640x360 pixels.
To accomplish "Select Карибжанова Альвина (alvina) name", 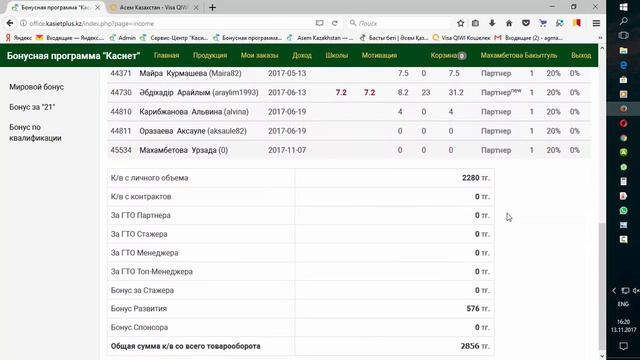I will click(194, 112).
